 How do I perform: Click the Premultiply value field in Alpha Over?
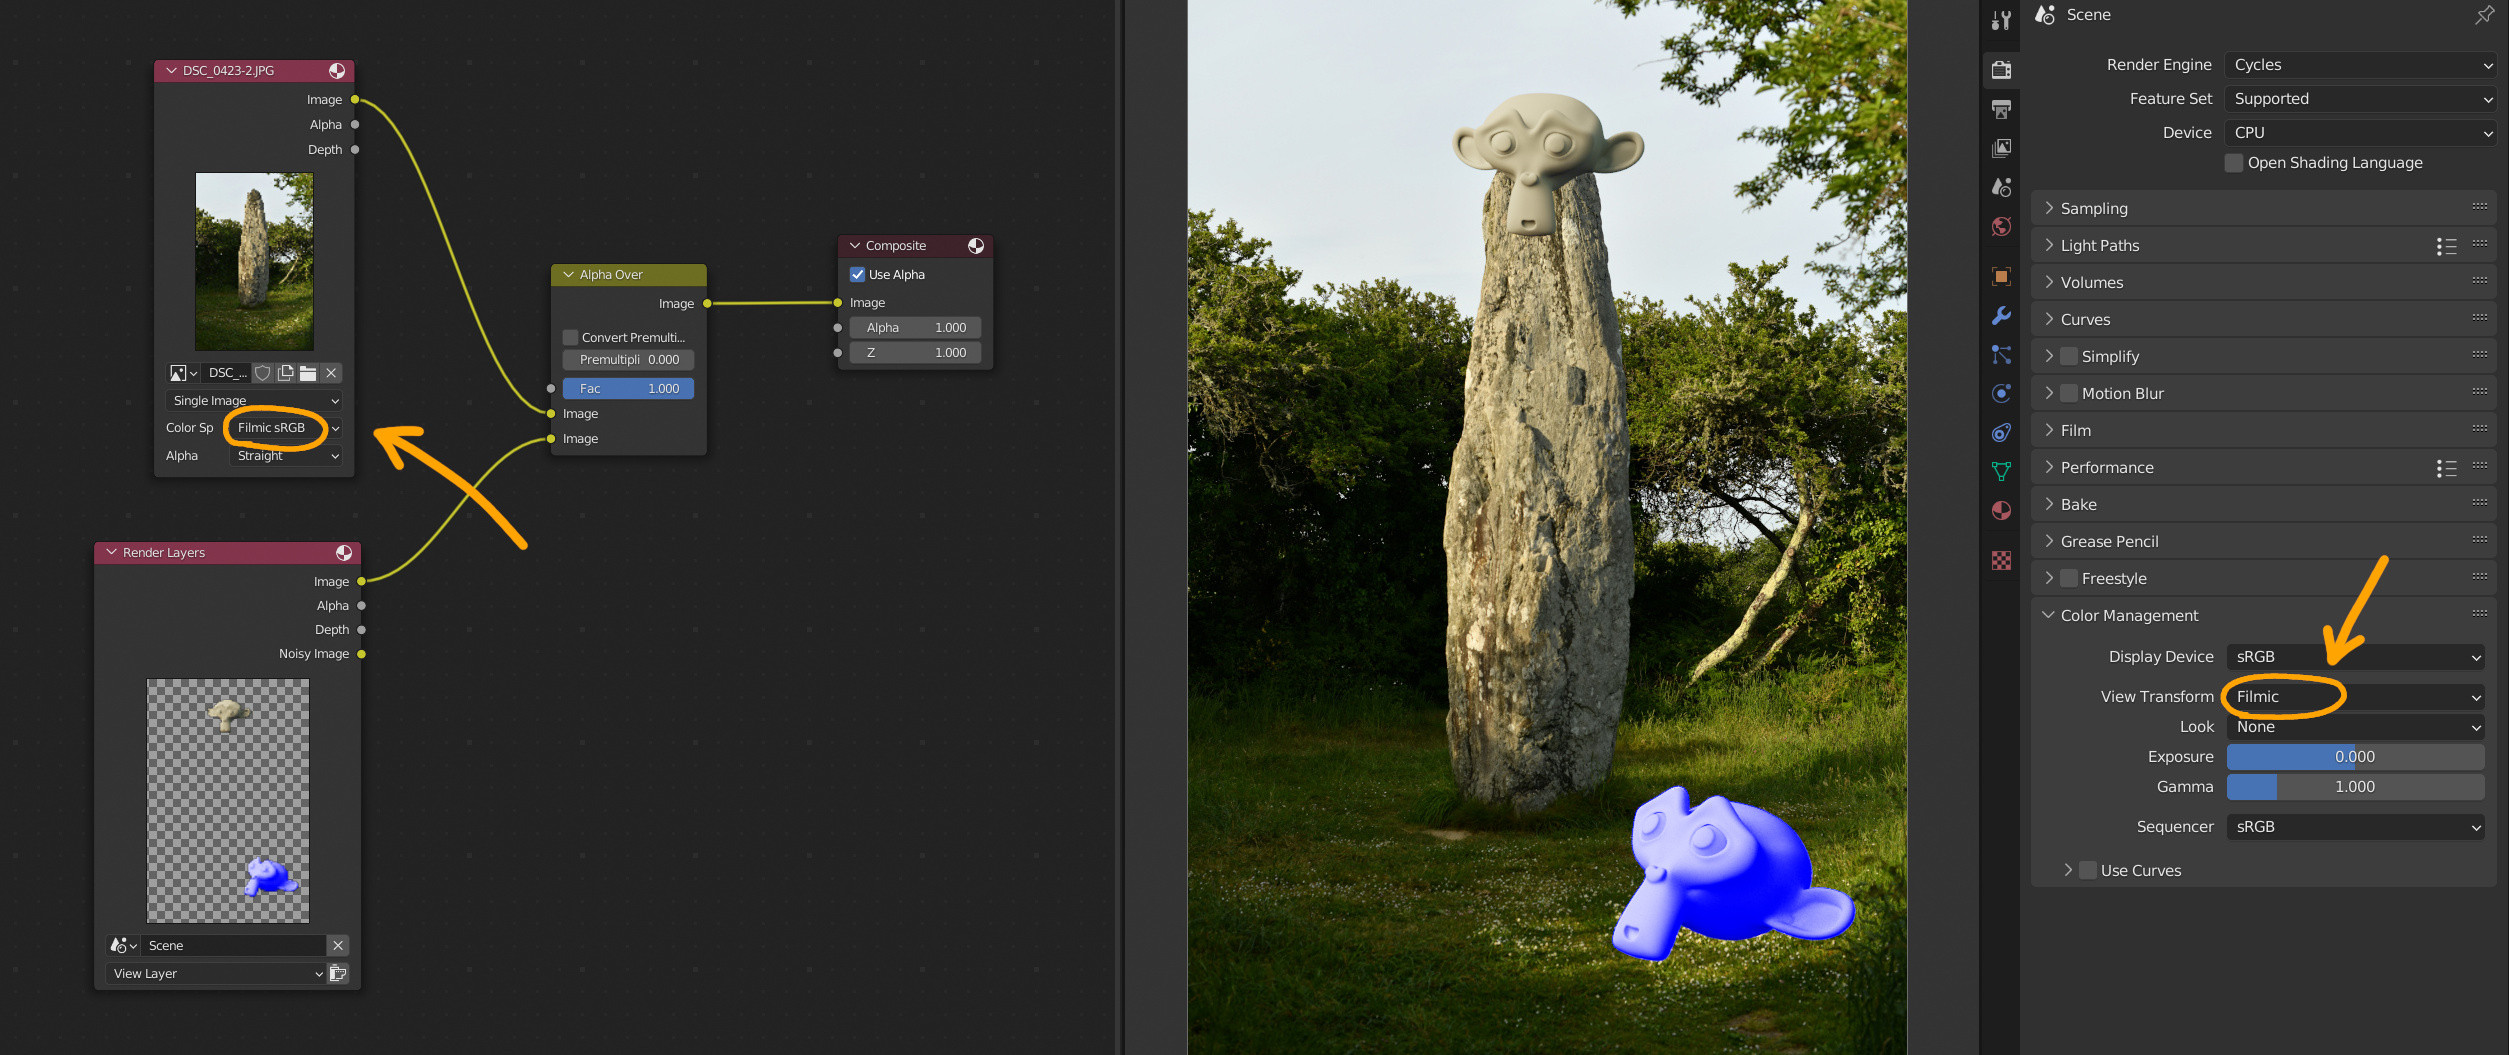coord(629,360)
